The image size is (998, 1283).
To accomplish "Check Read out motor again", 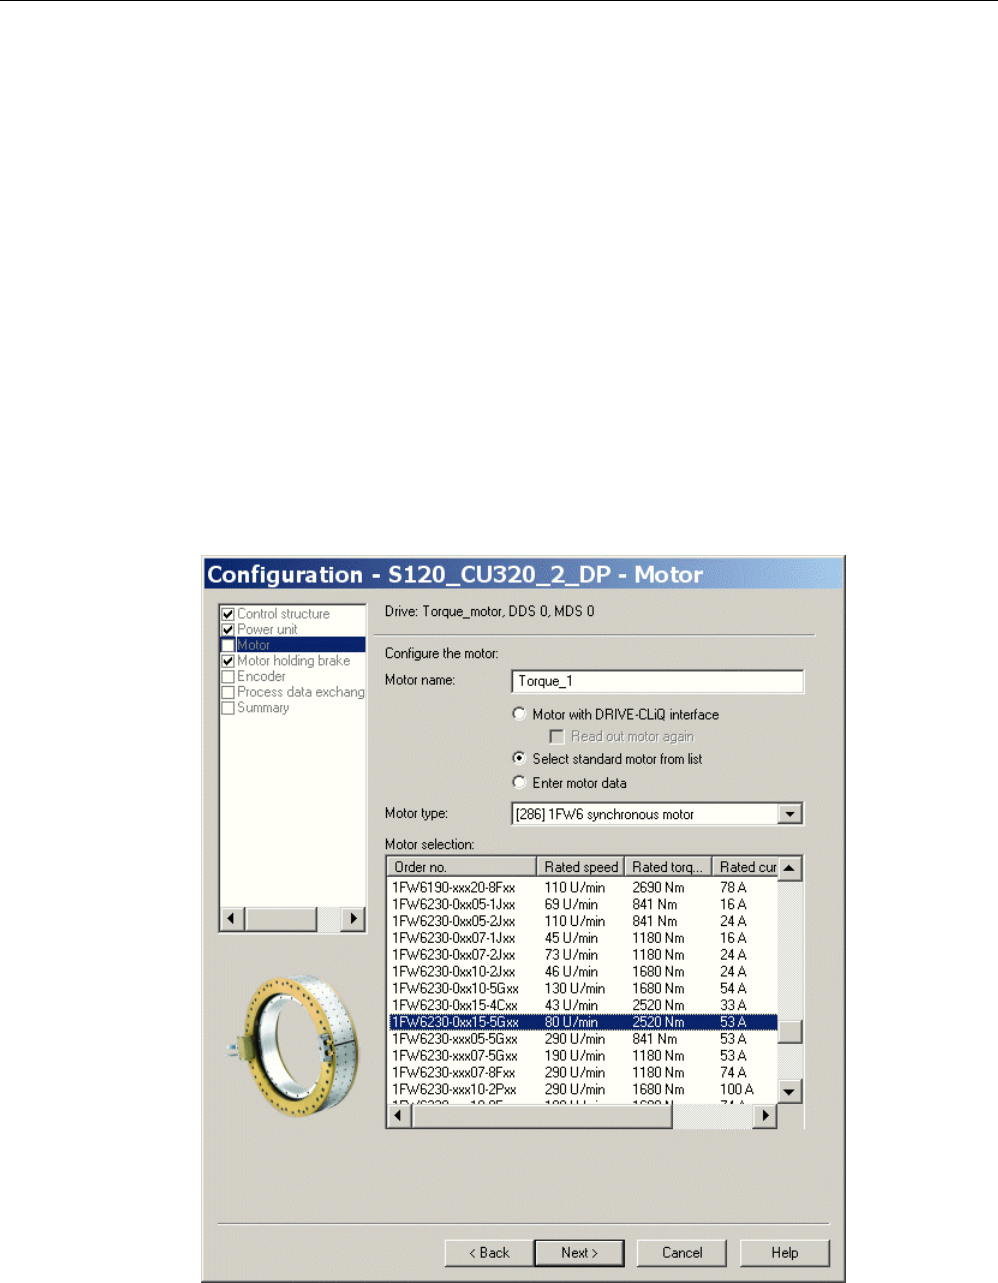I will coord(557,737).
